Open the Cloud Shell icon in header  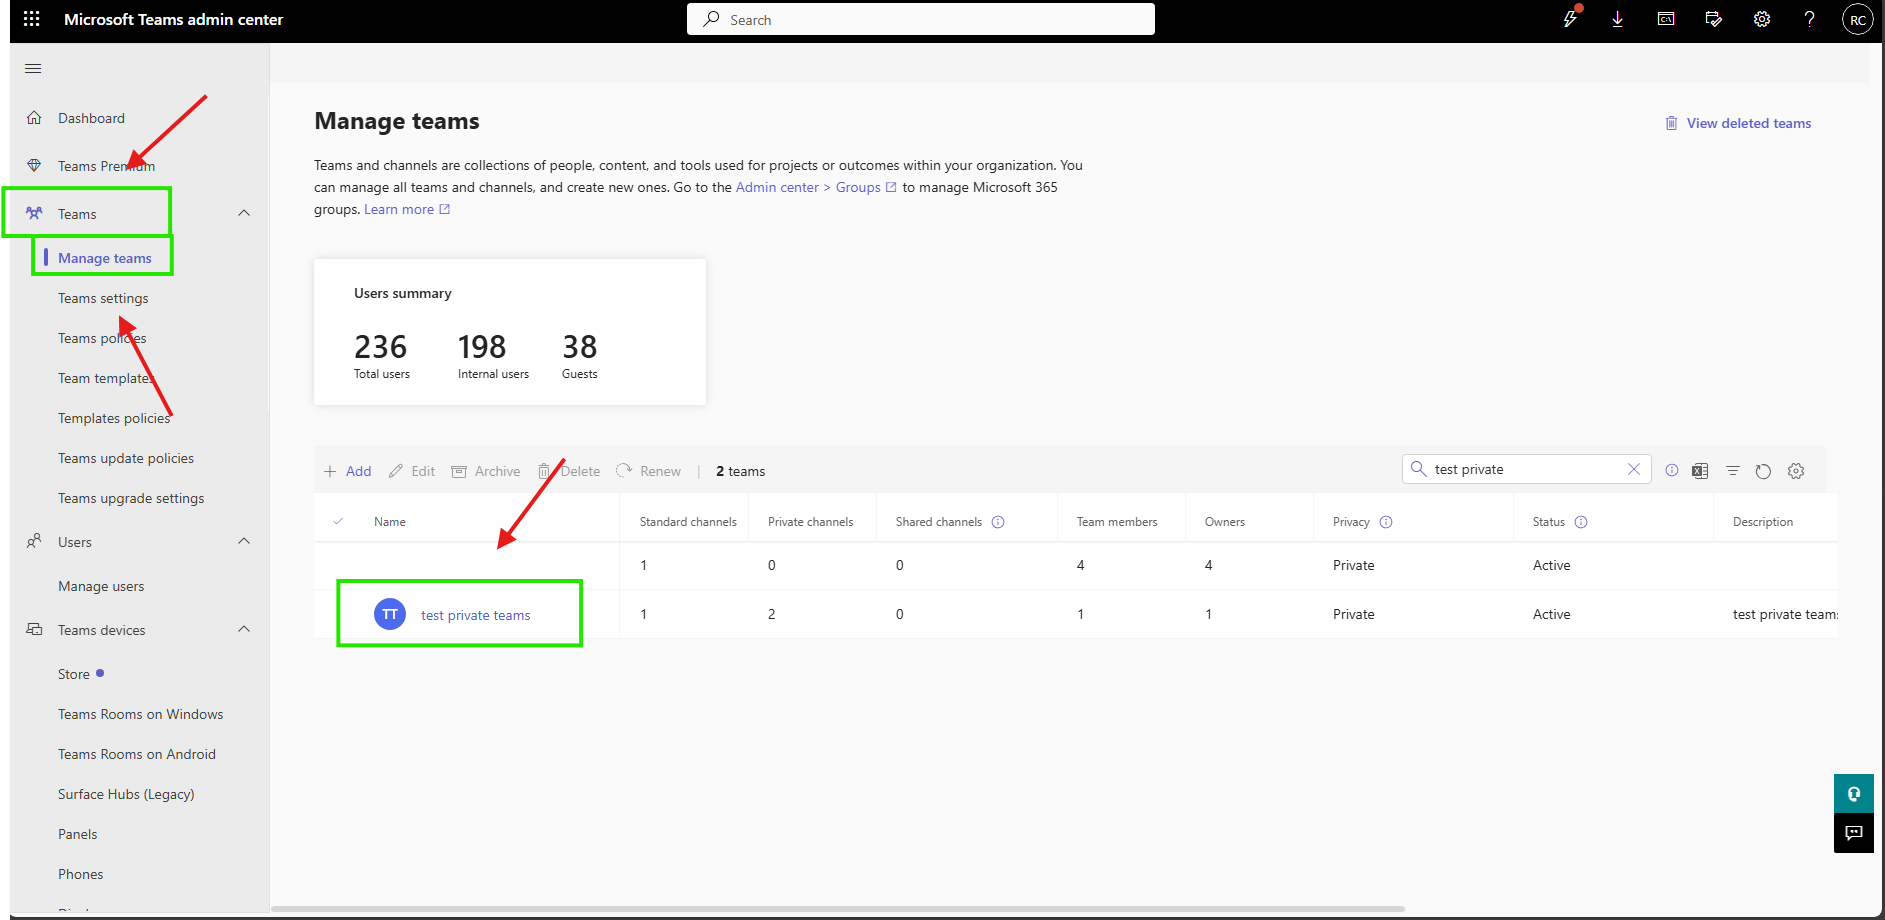[1666, 19]
